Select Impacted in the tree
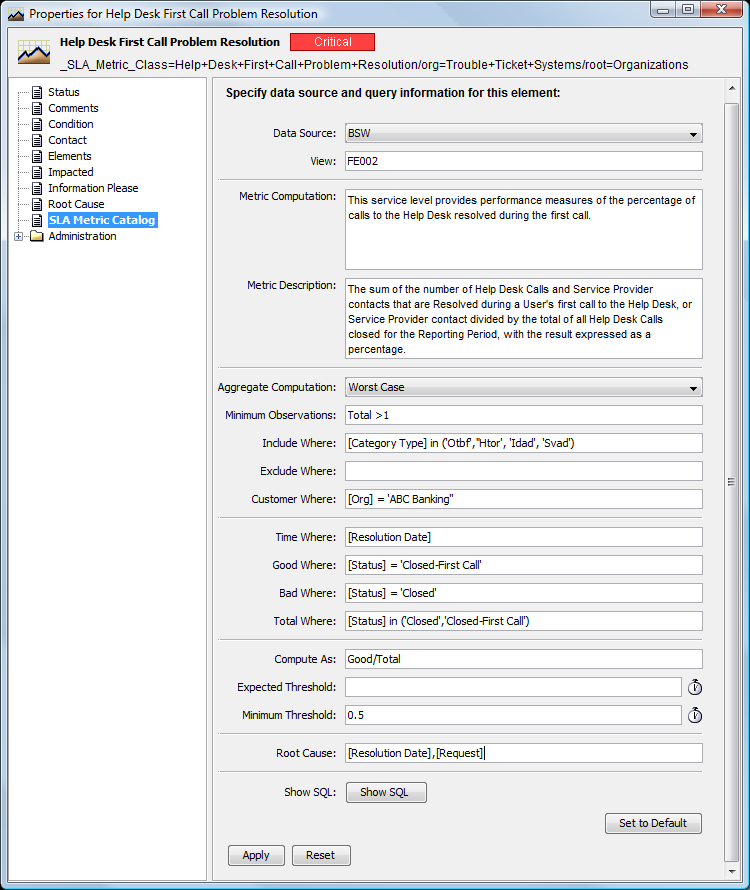 71,172
